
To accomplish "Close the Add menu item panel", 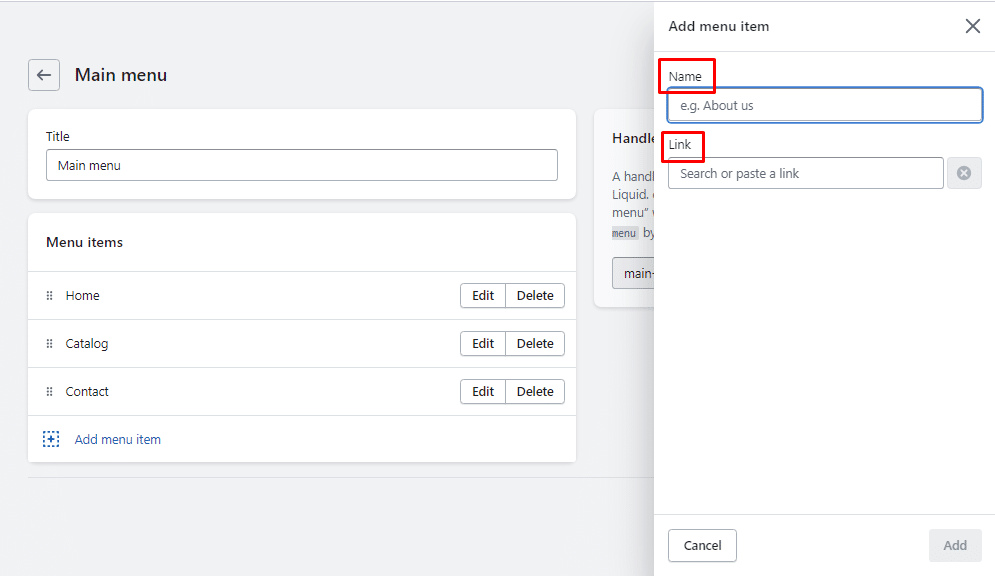I will 972,26.
